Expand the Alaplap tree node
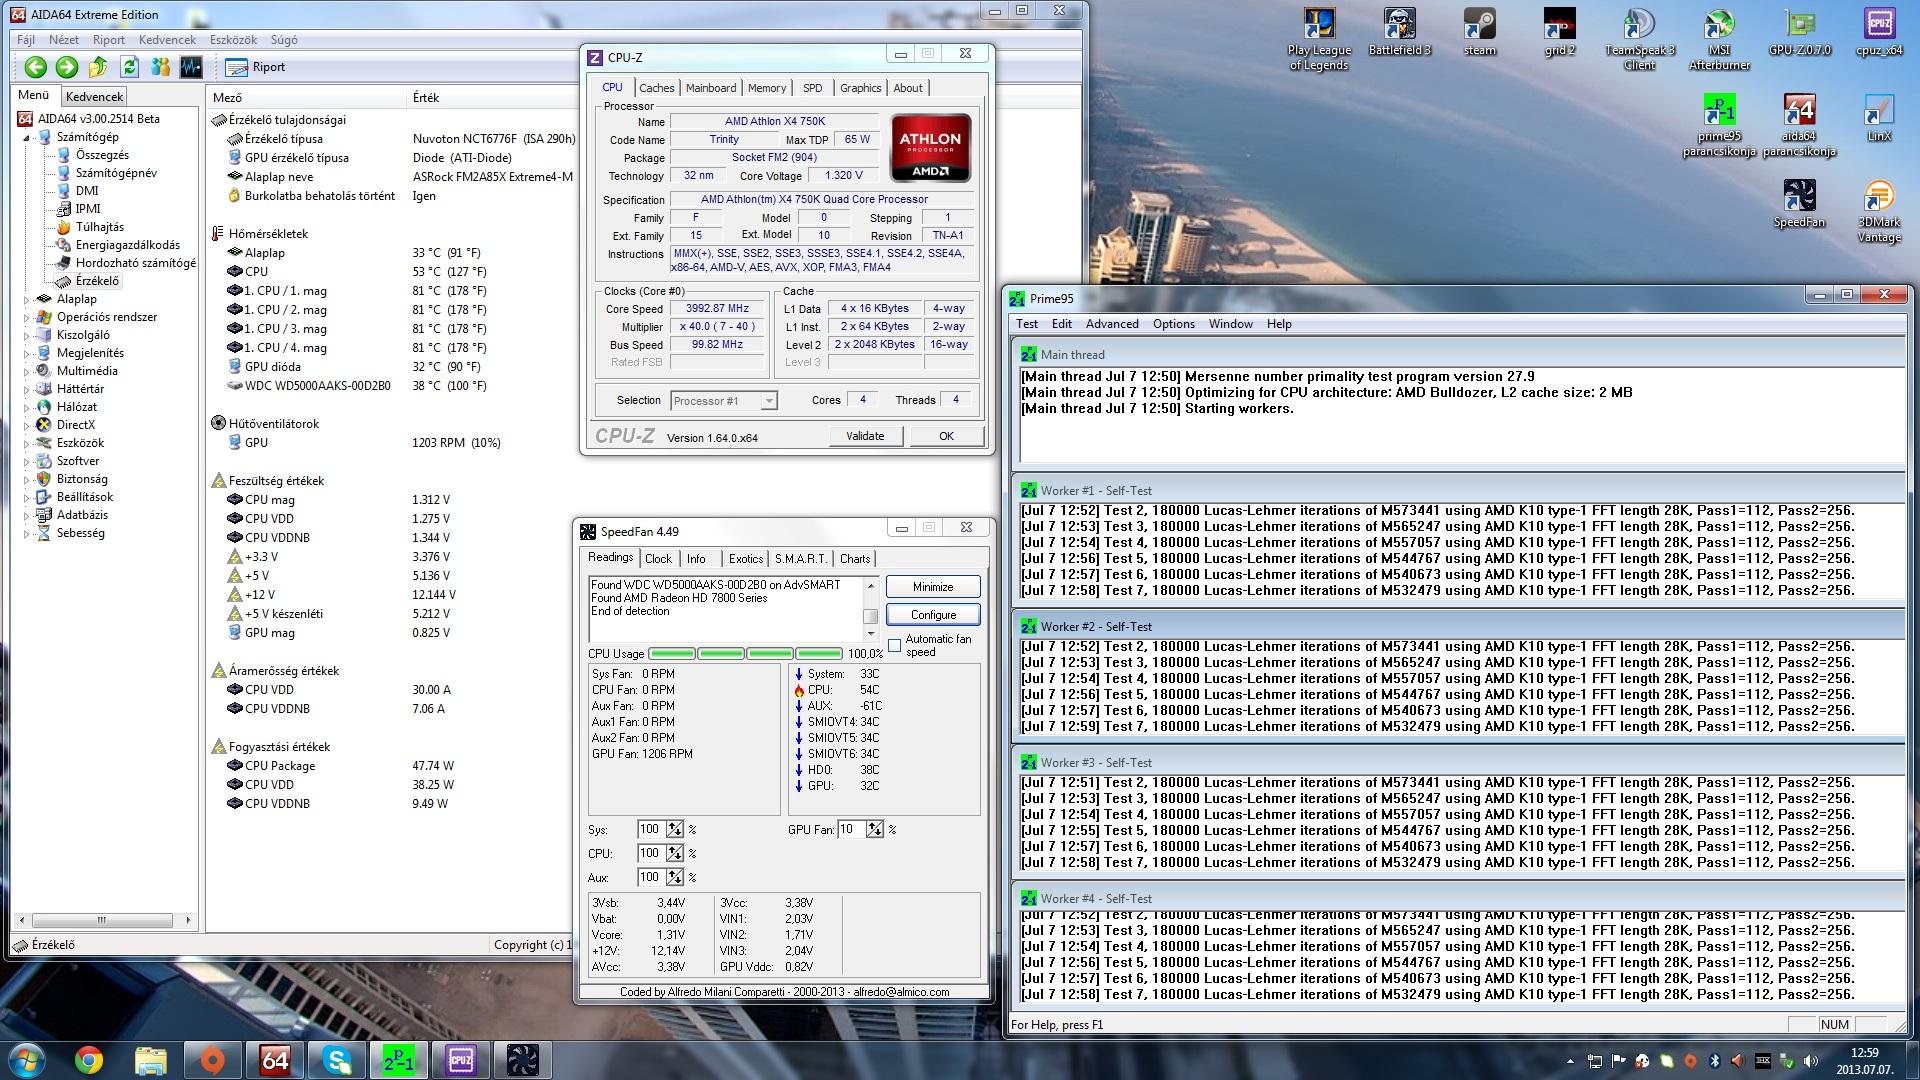 [x=27, y=299]
